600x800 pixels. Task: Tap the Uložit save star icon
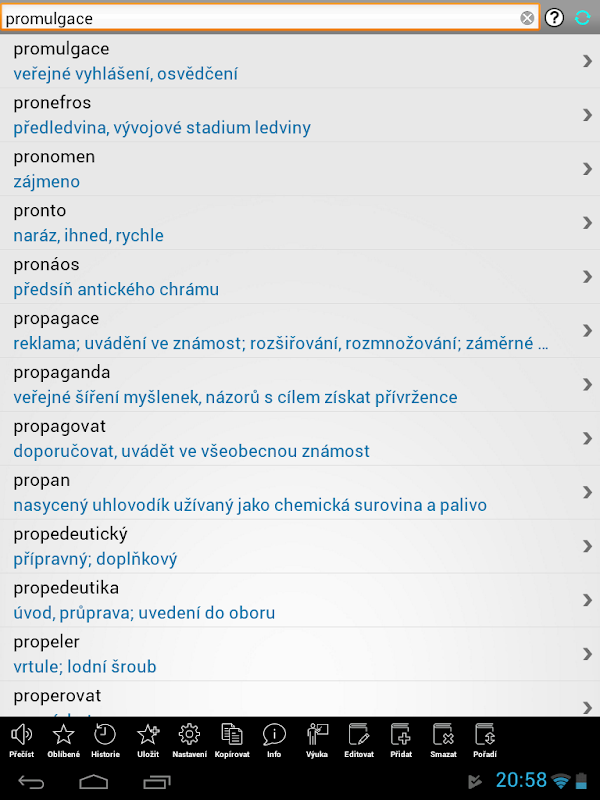tap(148, 738)
